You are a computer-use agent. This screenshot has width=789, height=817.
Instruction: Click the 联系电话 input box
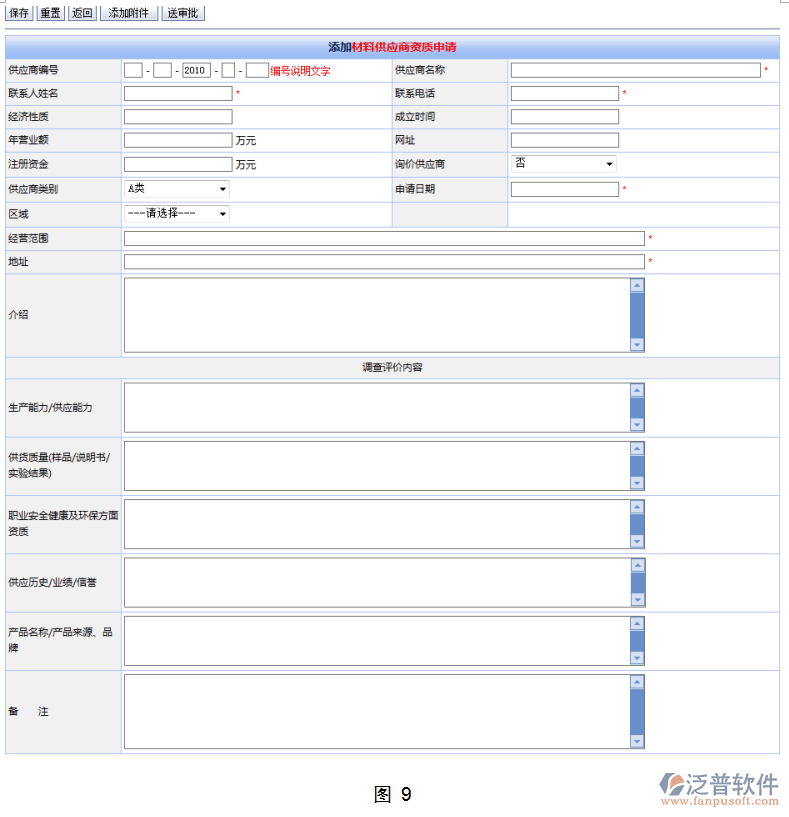click(x=565, y=94)
